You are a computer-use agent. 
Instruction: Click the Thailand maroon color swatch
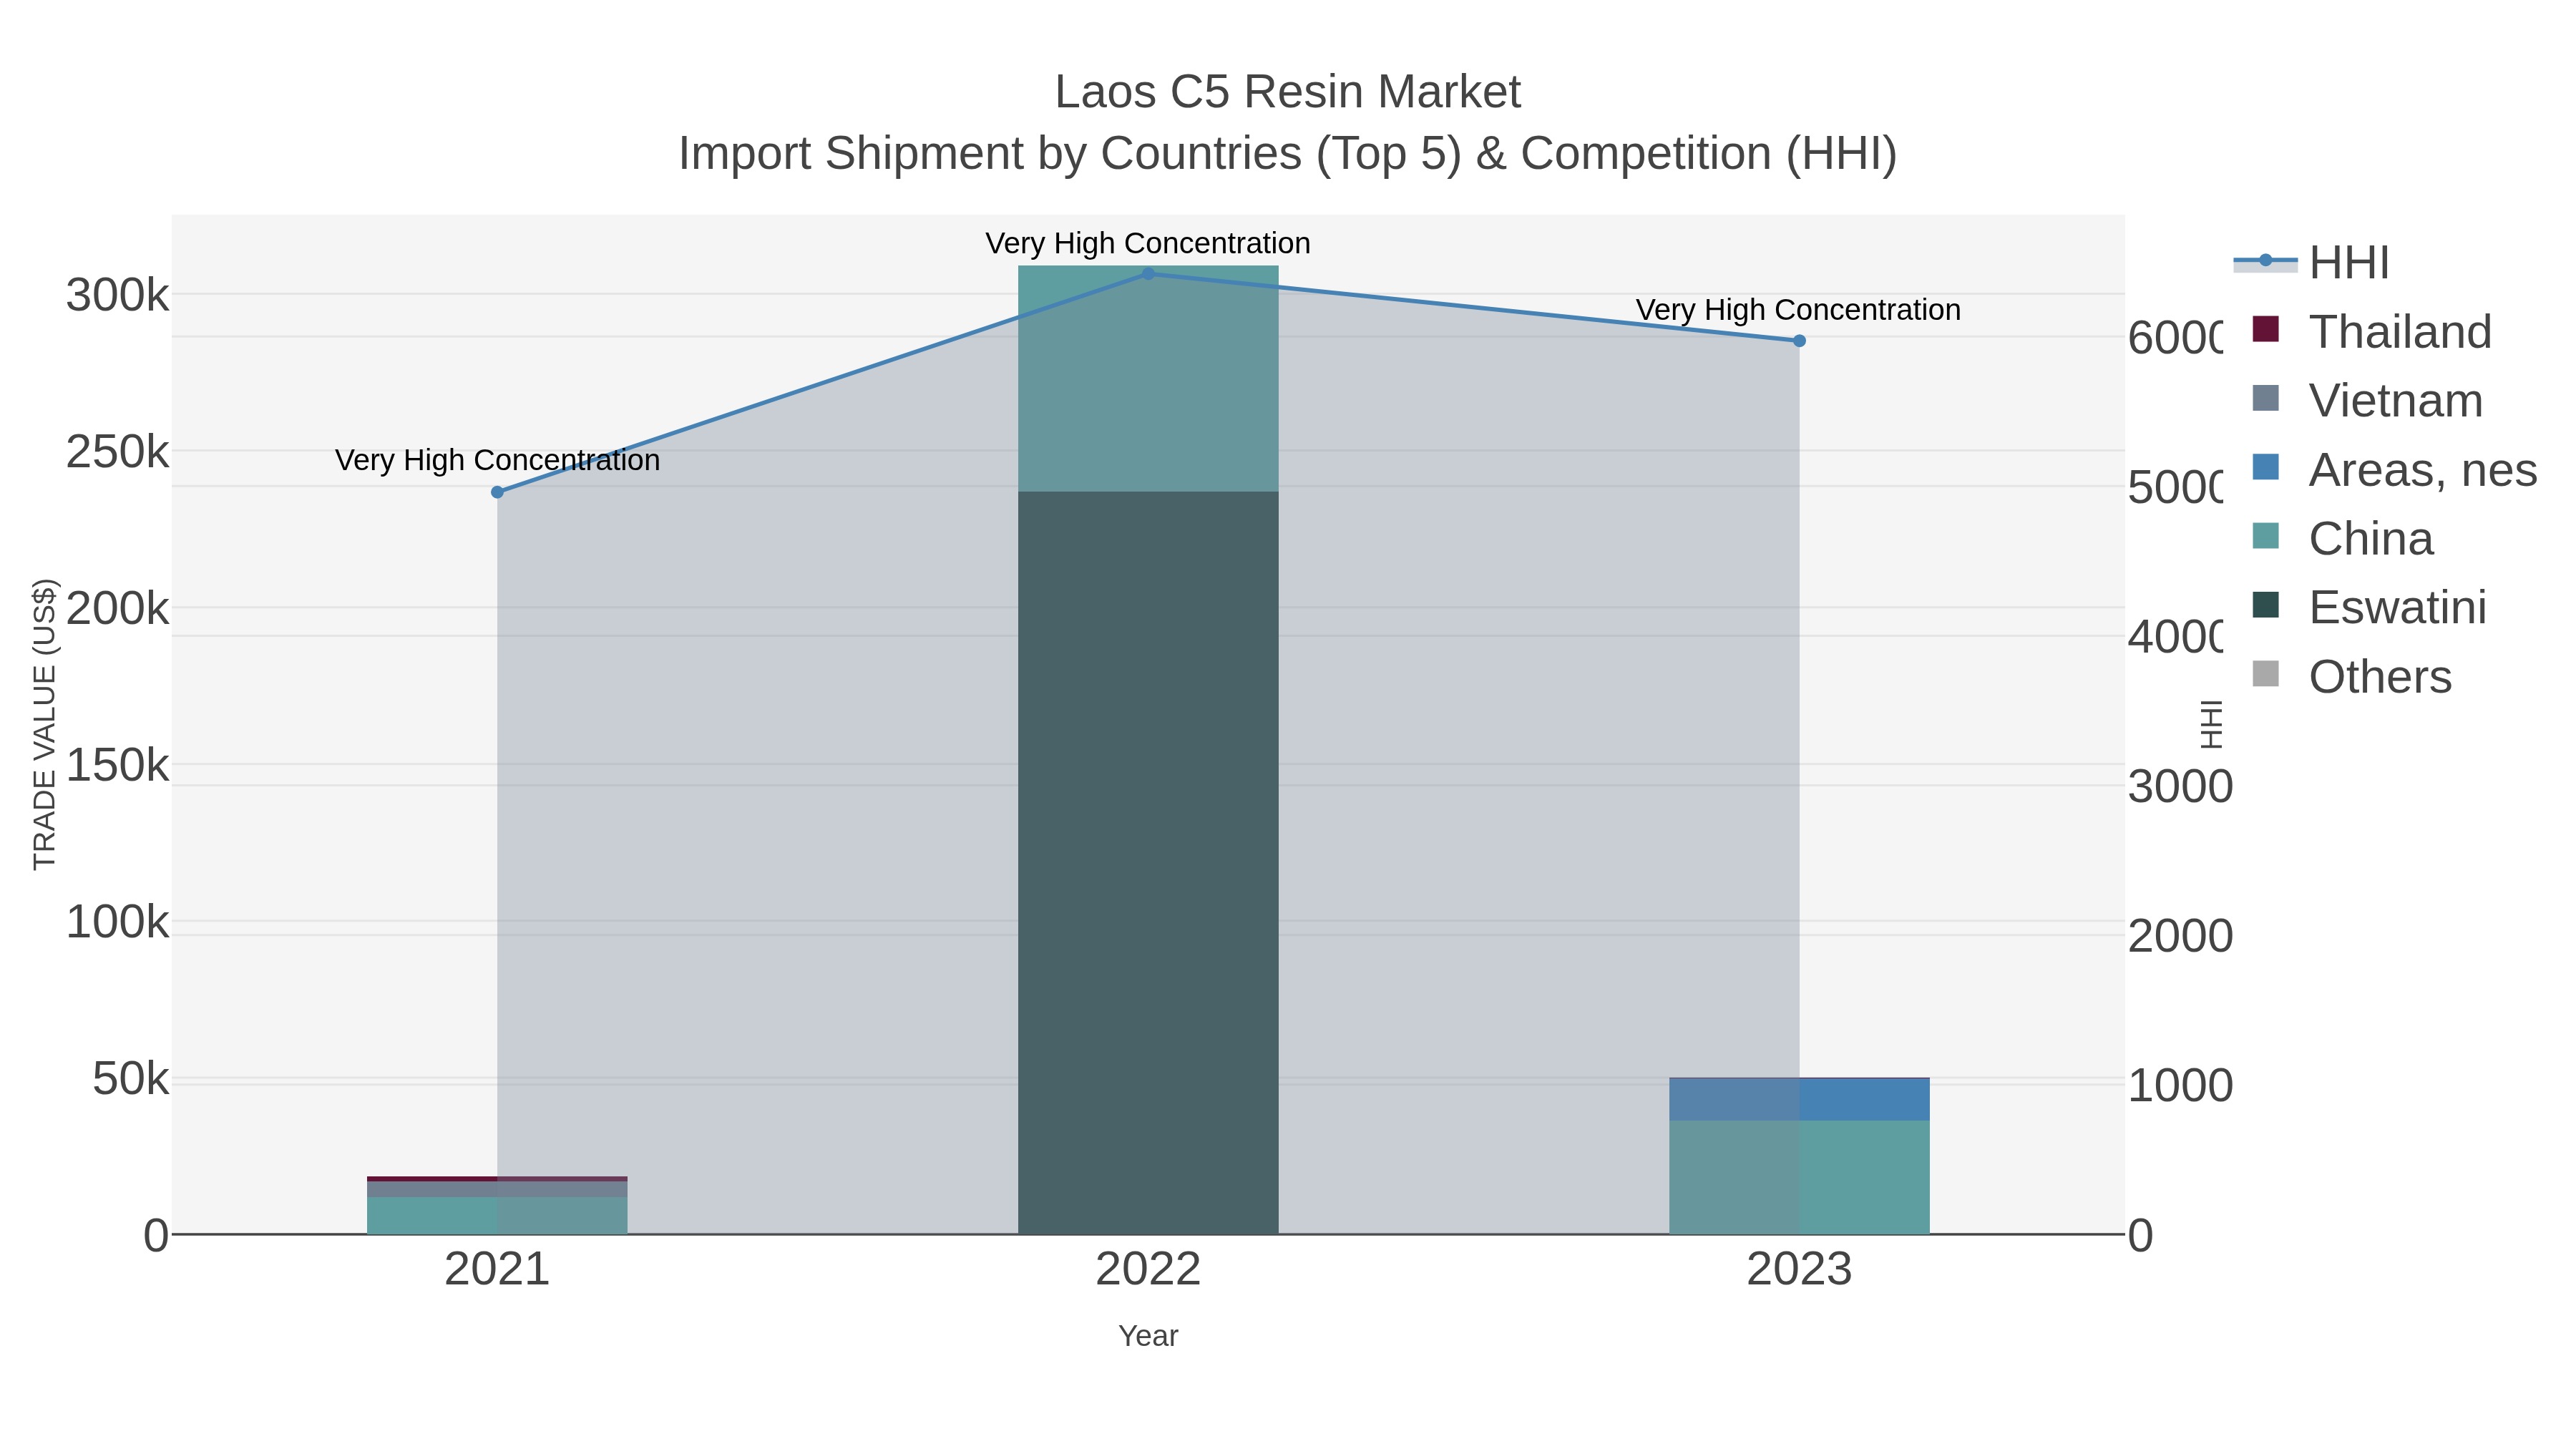(x=2266, y=329)
